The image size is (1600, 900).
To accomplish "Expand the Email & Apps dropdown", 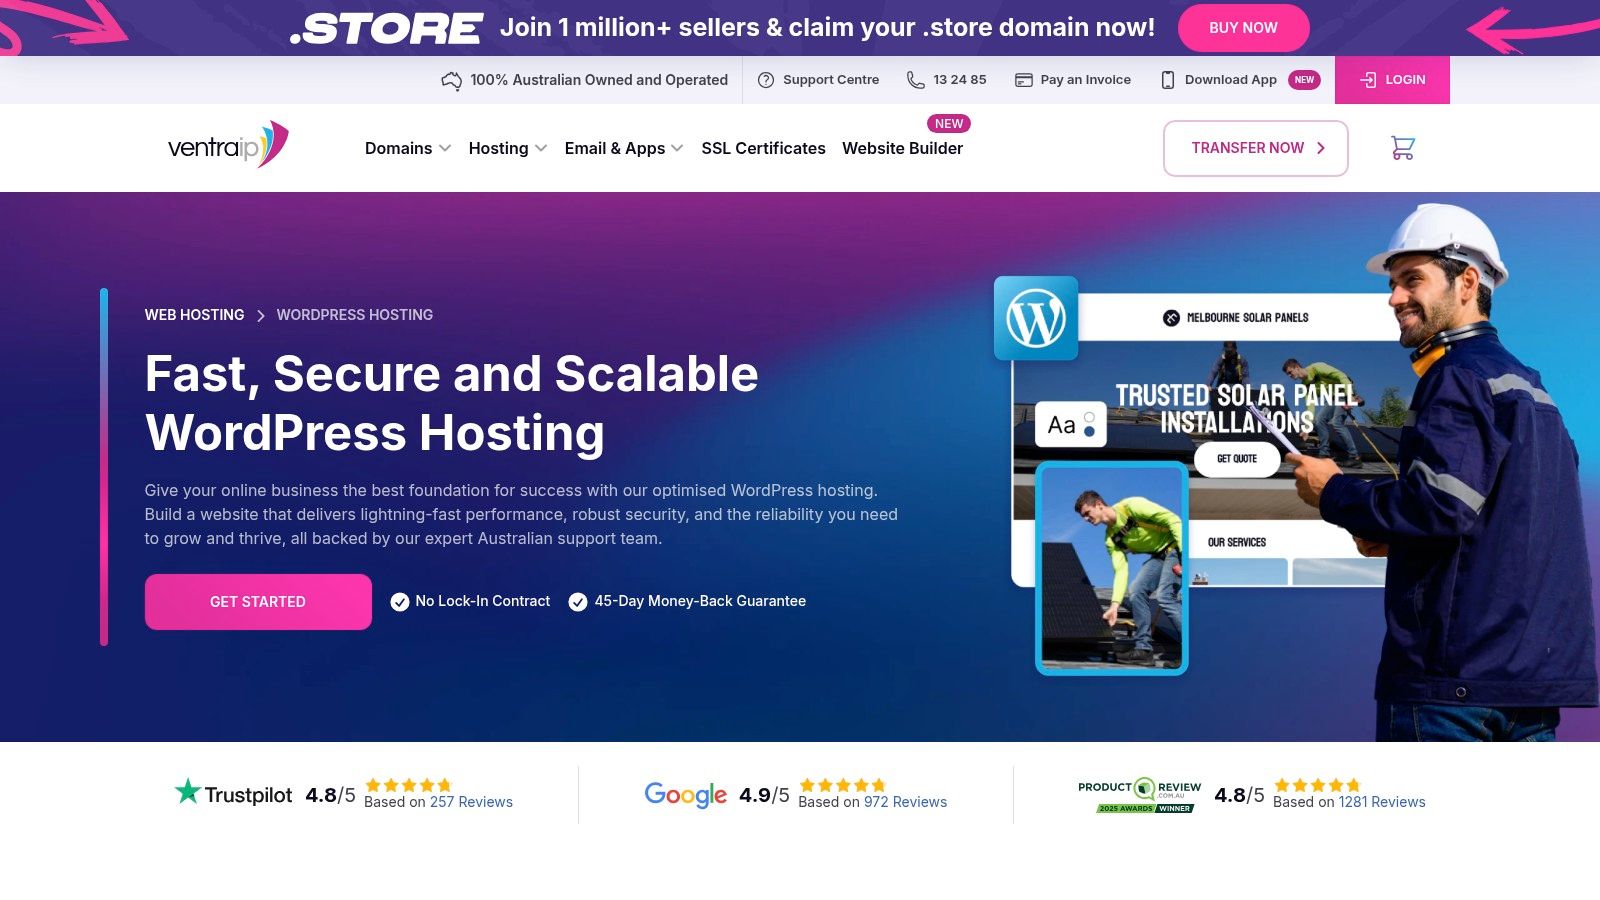I will pos(622,148).
